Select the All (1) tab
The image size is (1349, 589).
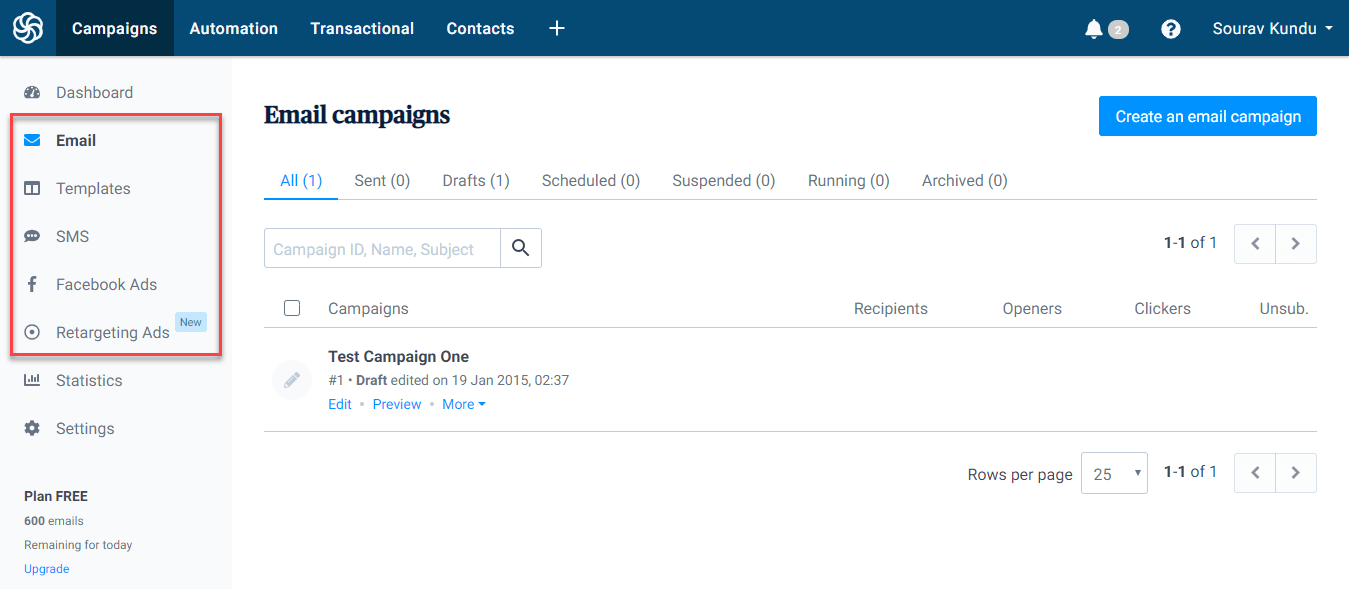[x=301, y=181]
